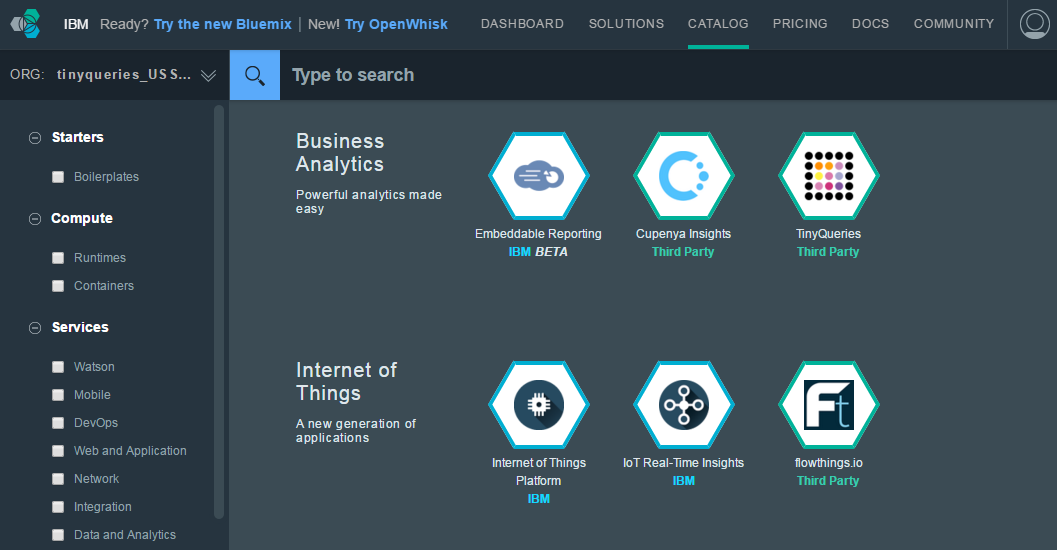
Task: Click the Cupenya Insights label
Action: (x=684, y=234)
